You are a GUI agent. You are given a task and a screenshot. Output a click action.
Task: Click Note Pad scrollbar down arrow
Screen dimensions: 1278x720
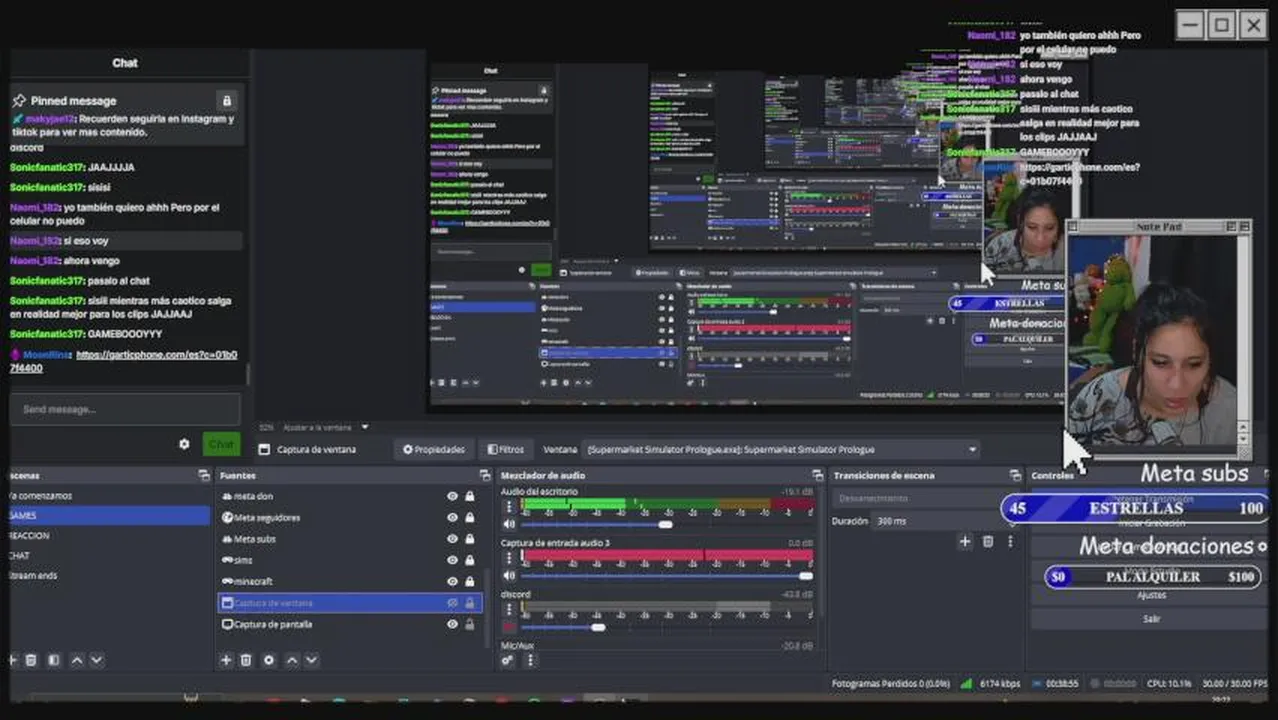pyautogui.click(x=1243, y=439)
